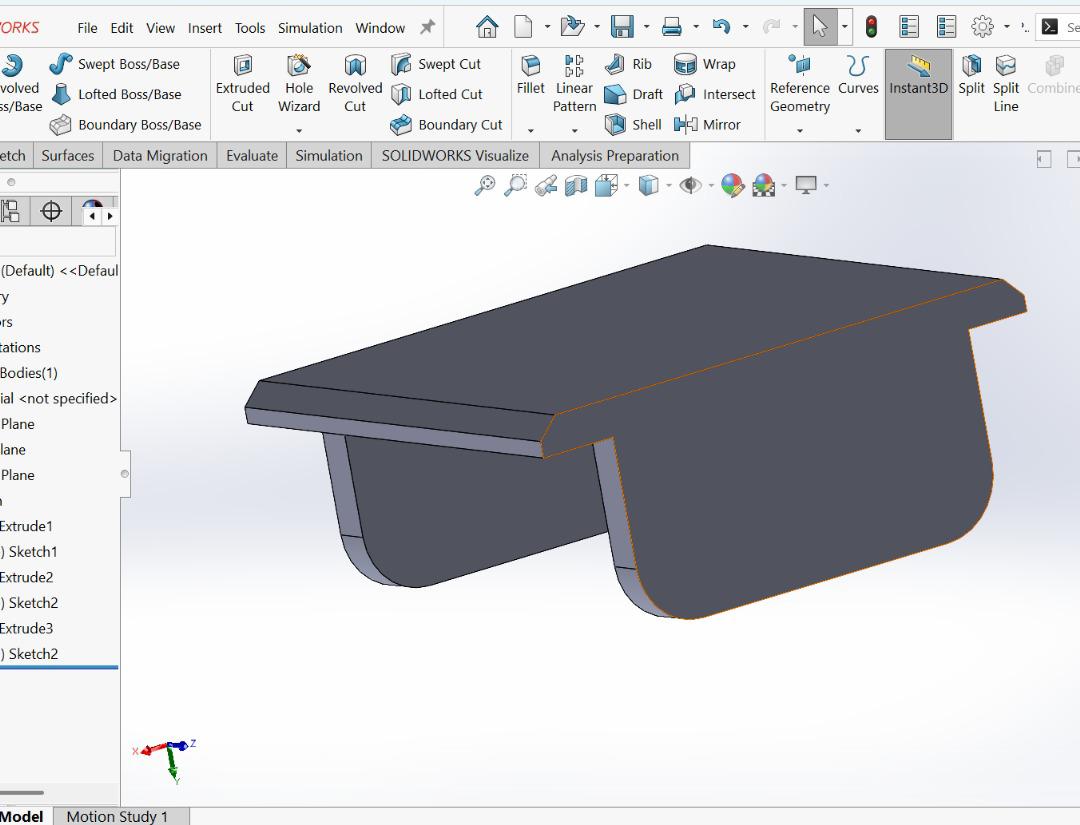Select the Rib tool
The height and width of the screenshot is (825, 1080).
coord(628,64)
